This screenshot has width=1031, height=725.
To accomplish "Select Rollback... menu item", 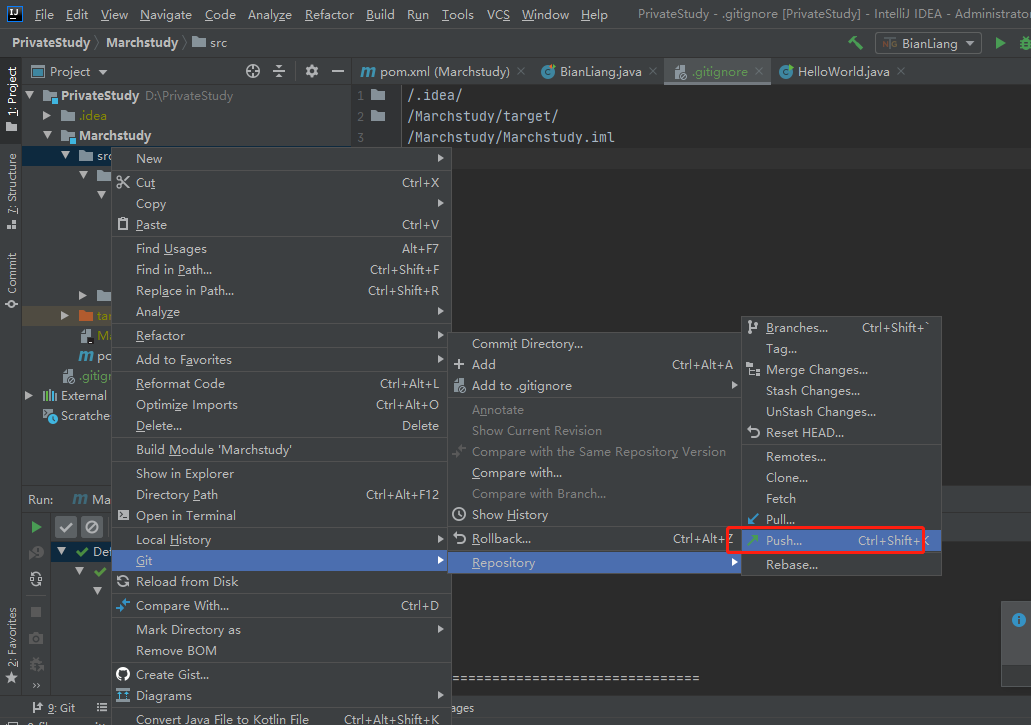I will pyautogui.click(x=594, y=539).
